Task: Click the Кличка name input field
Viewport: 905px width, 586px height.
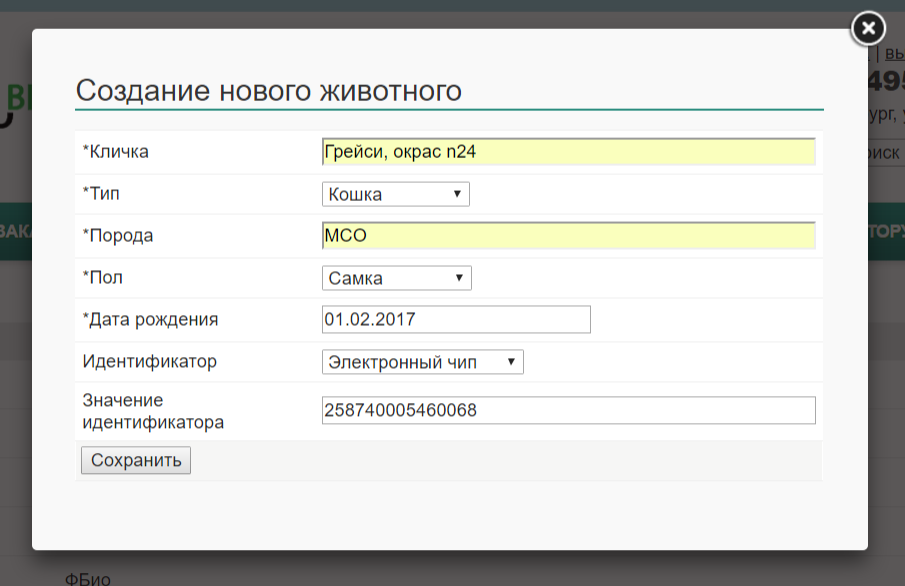Action: [x=569, y=152]
